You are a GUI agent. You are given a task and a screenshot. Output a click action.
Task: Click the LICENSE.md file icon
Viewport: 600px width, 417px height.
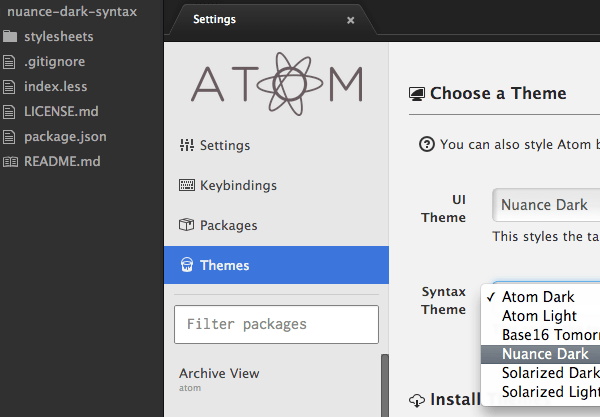pos(9,112)
